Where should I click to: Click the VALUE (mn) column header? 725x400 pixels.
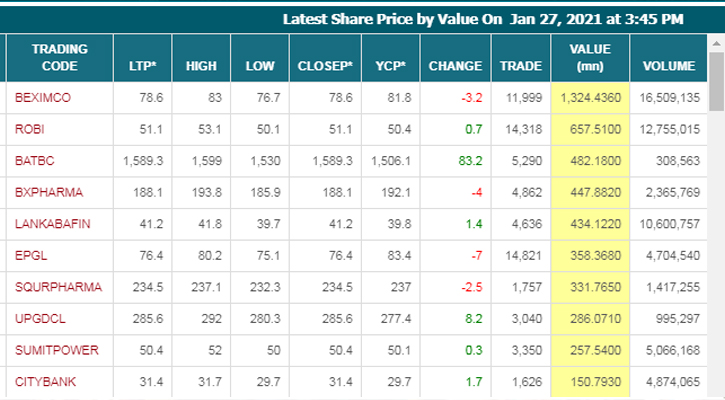[x=589, y=57]
